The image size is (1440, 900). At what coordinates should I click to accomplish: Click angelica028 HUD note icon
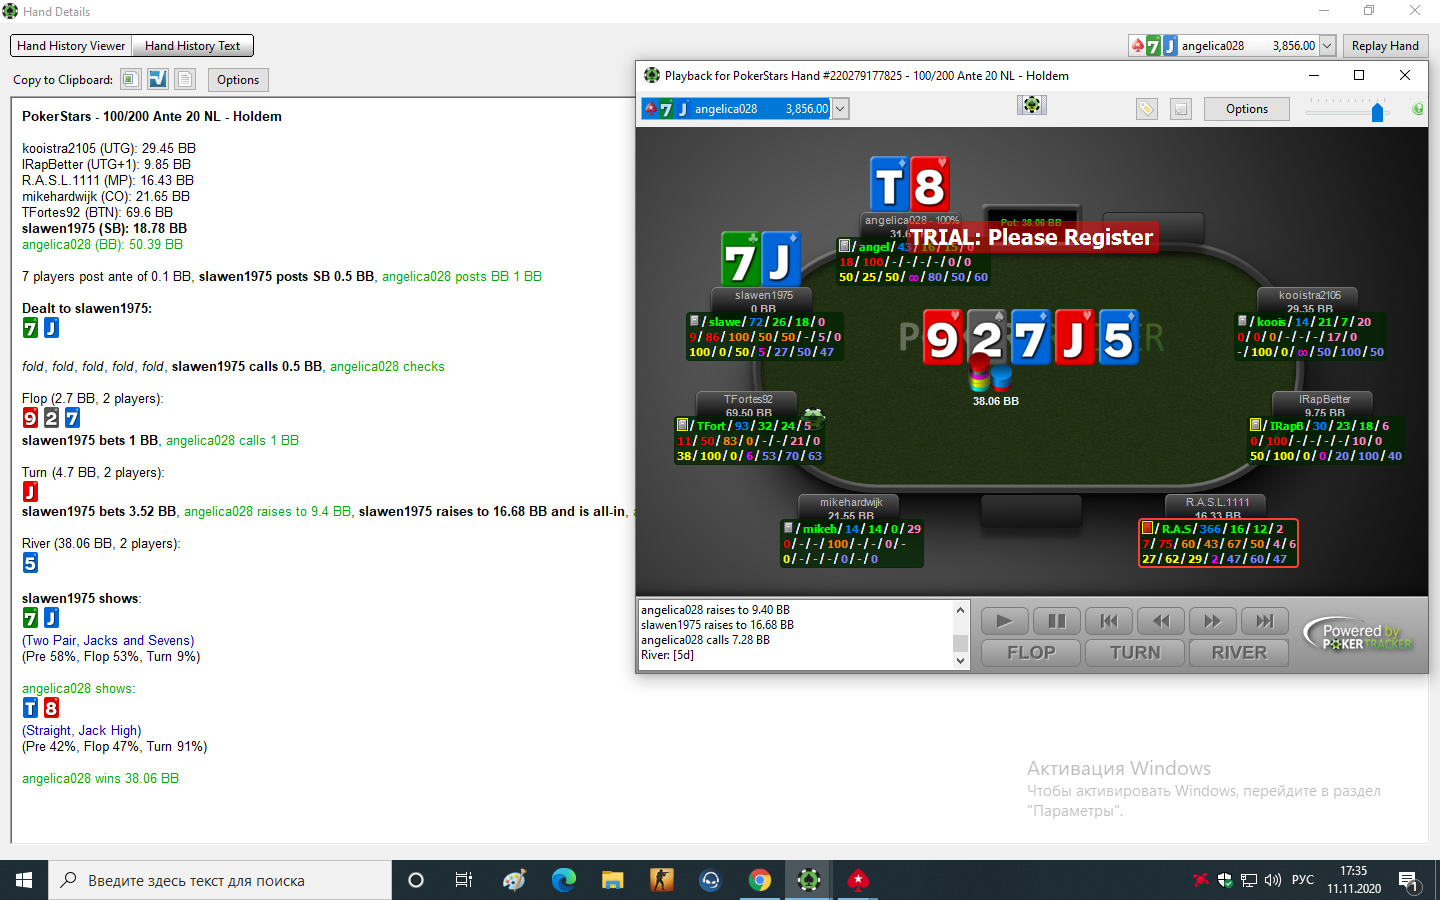[x=844, y=246]
